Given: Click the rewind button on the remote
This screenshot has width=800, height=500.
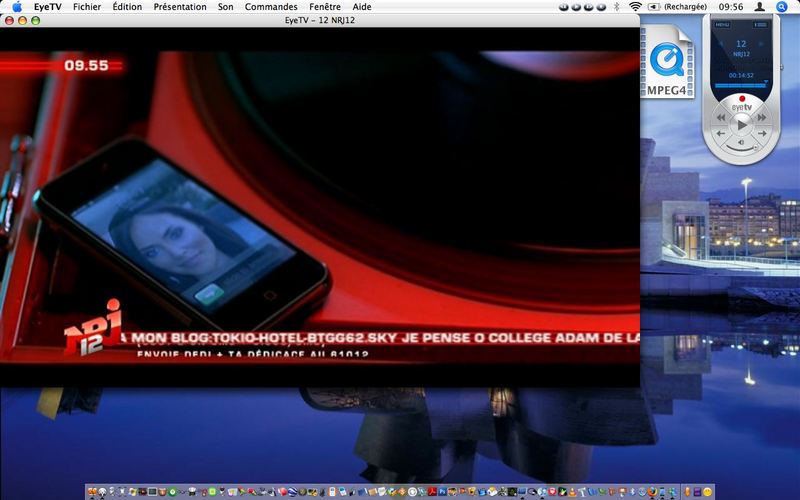Looking at the screenshot, I should pos(721,117).
